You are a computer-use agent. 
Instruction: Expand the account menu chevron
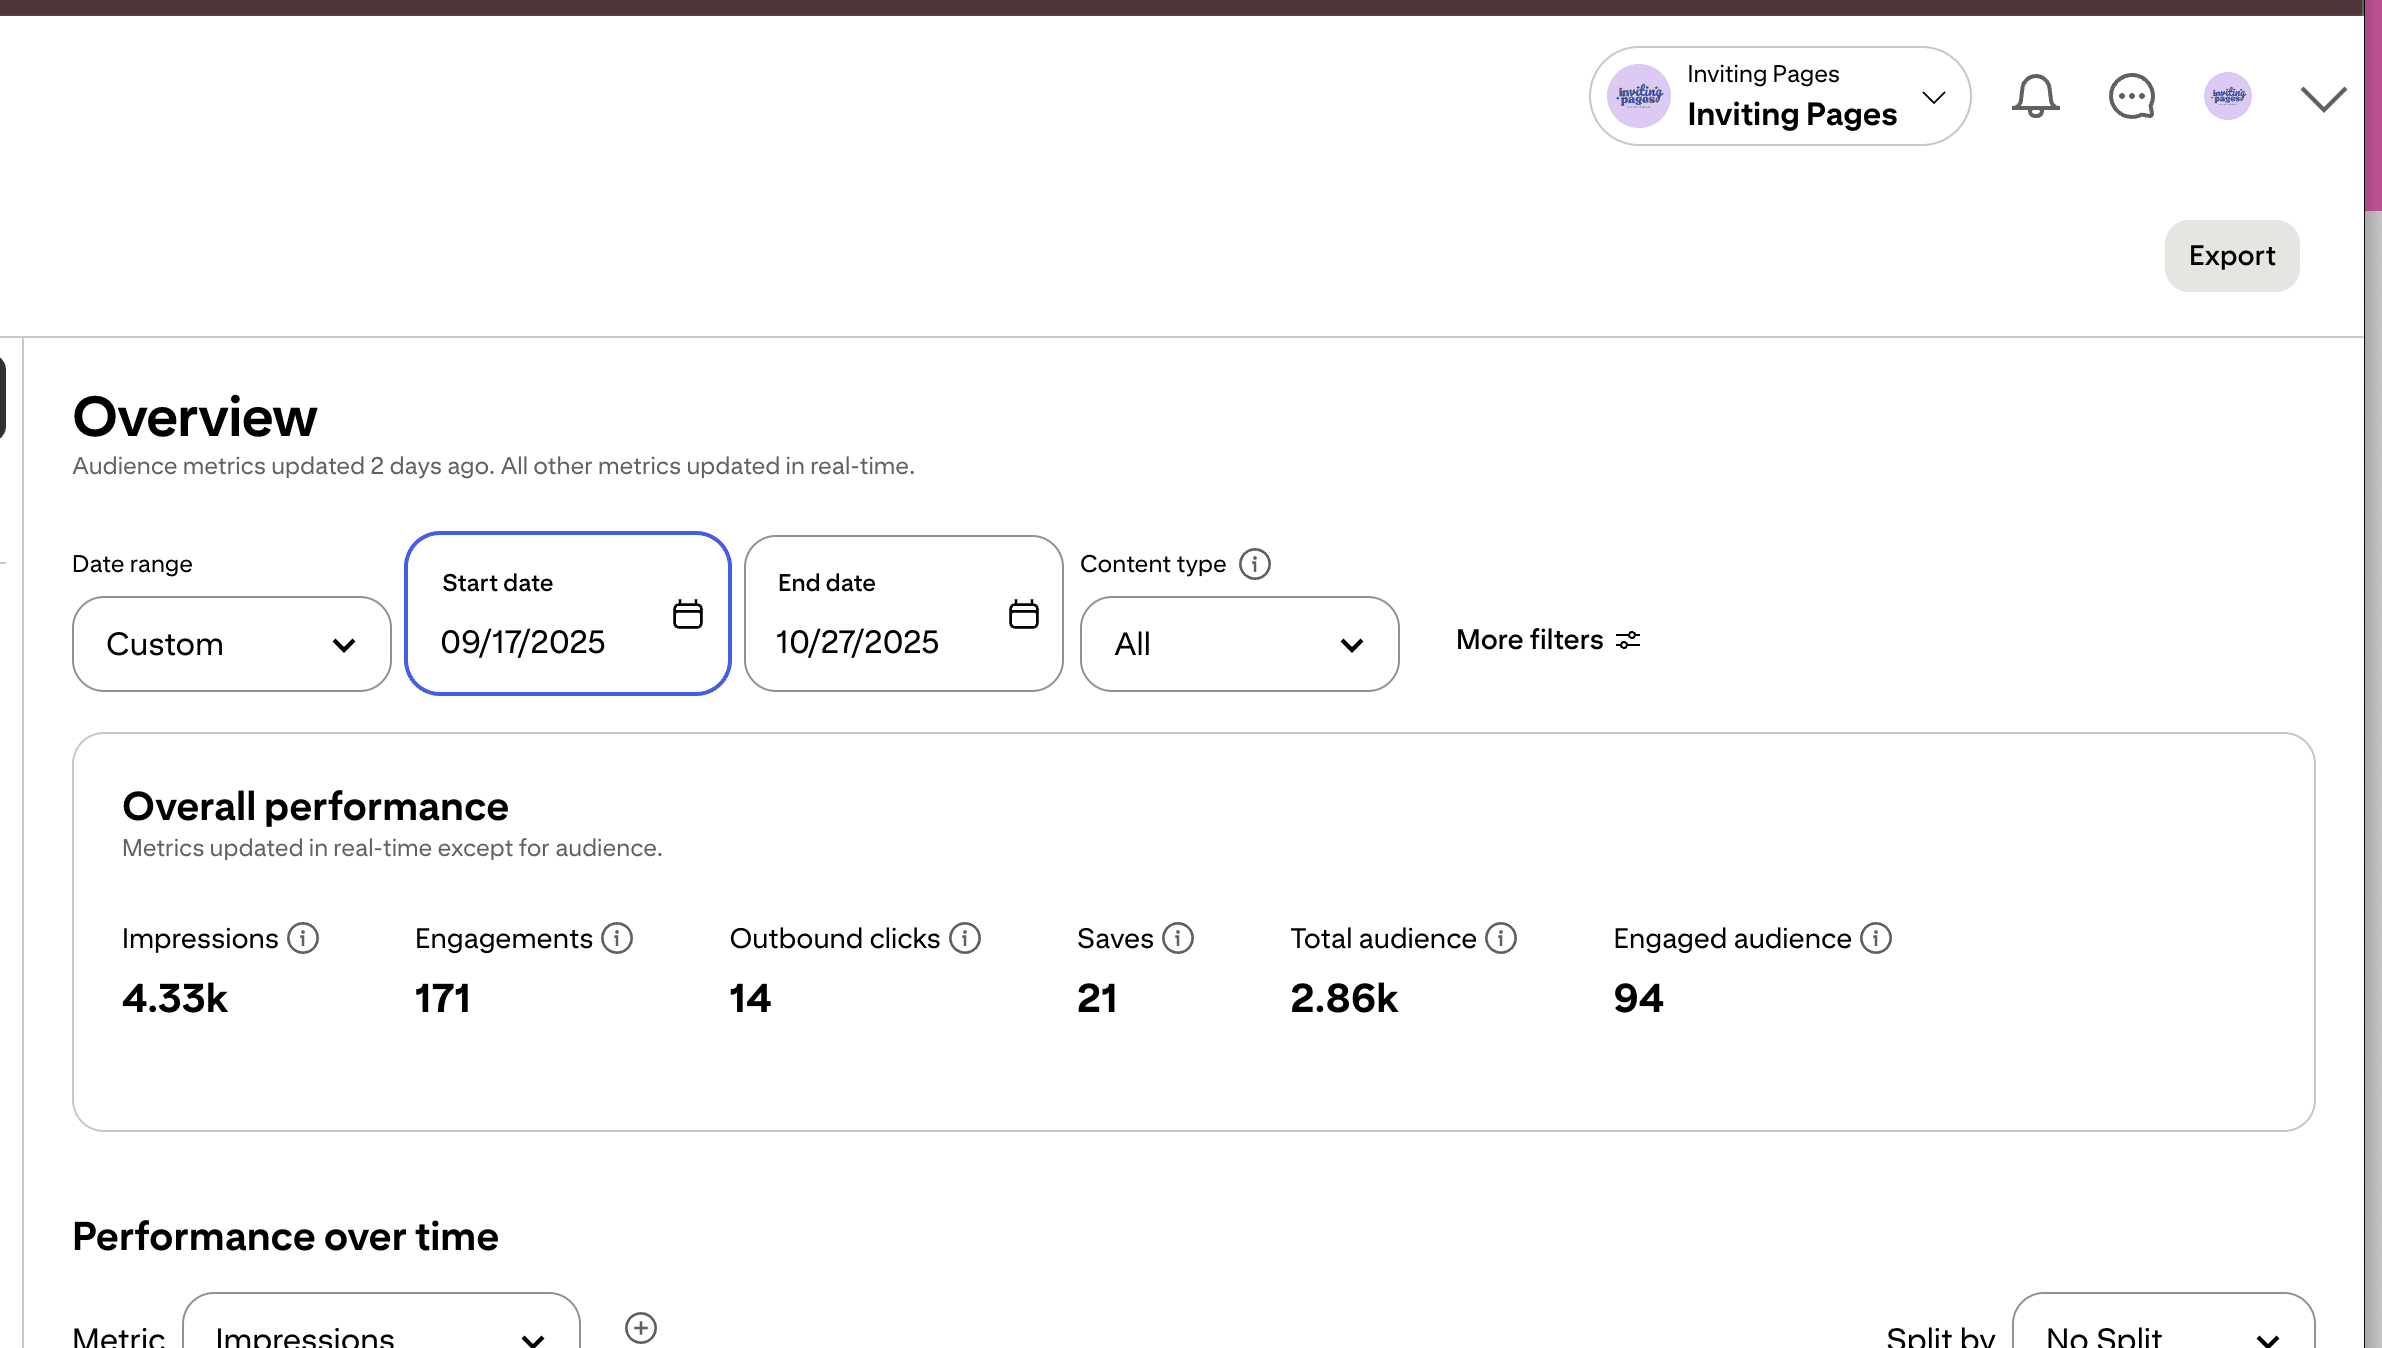tap(2322, 98)
